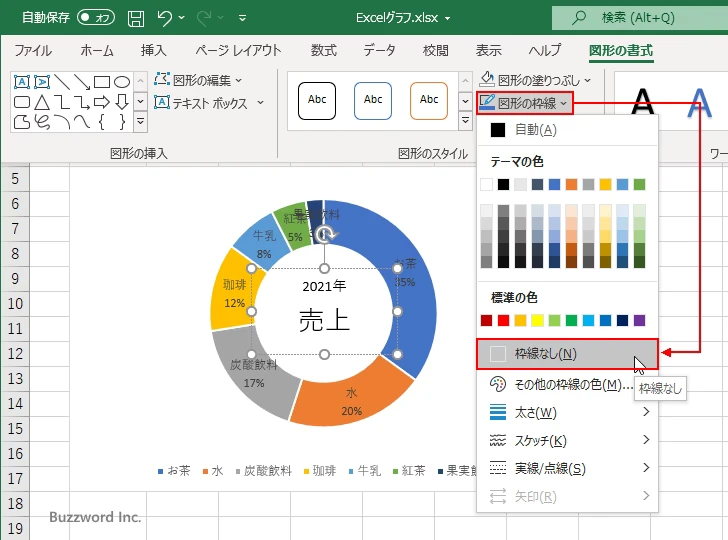Viewport: 728px width, 540px height.
Task: Select the down block arrow shape
Action: 122,102
